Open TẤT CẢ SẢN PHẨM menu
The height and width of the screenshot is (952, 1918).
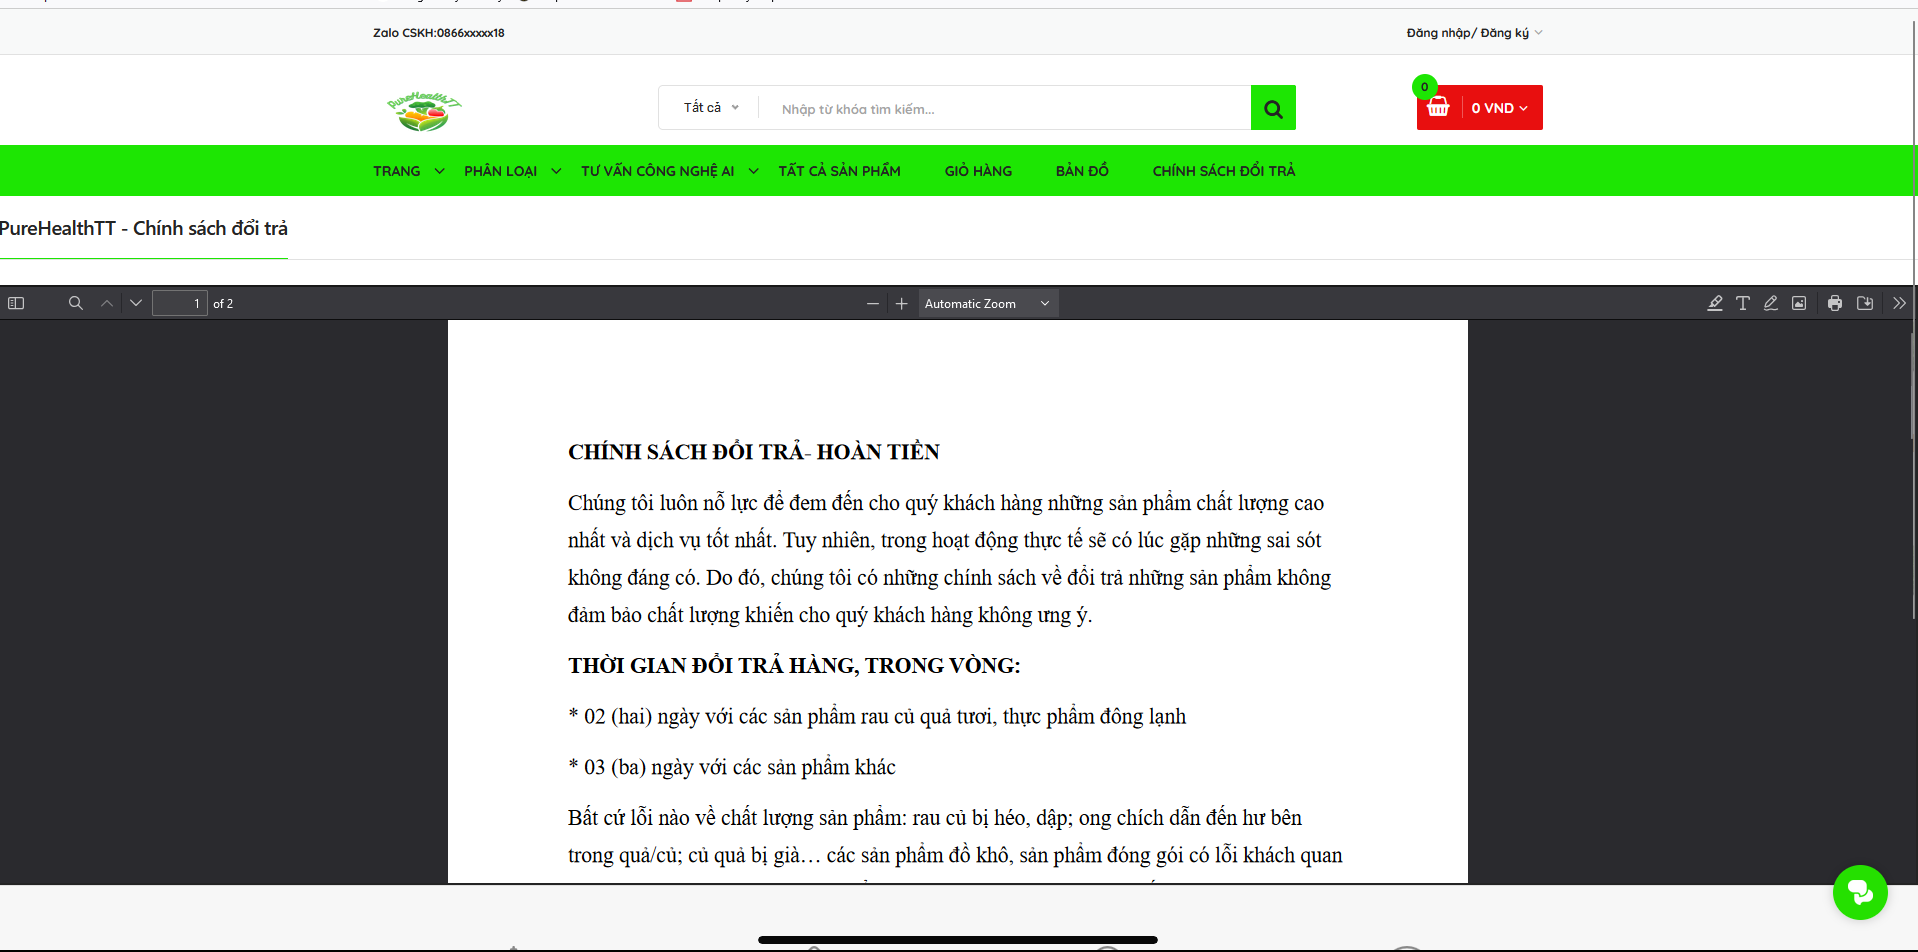[839, 171]
